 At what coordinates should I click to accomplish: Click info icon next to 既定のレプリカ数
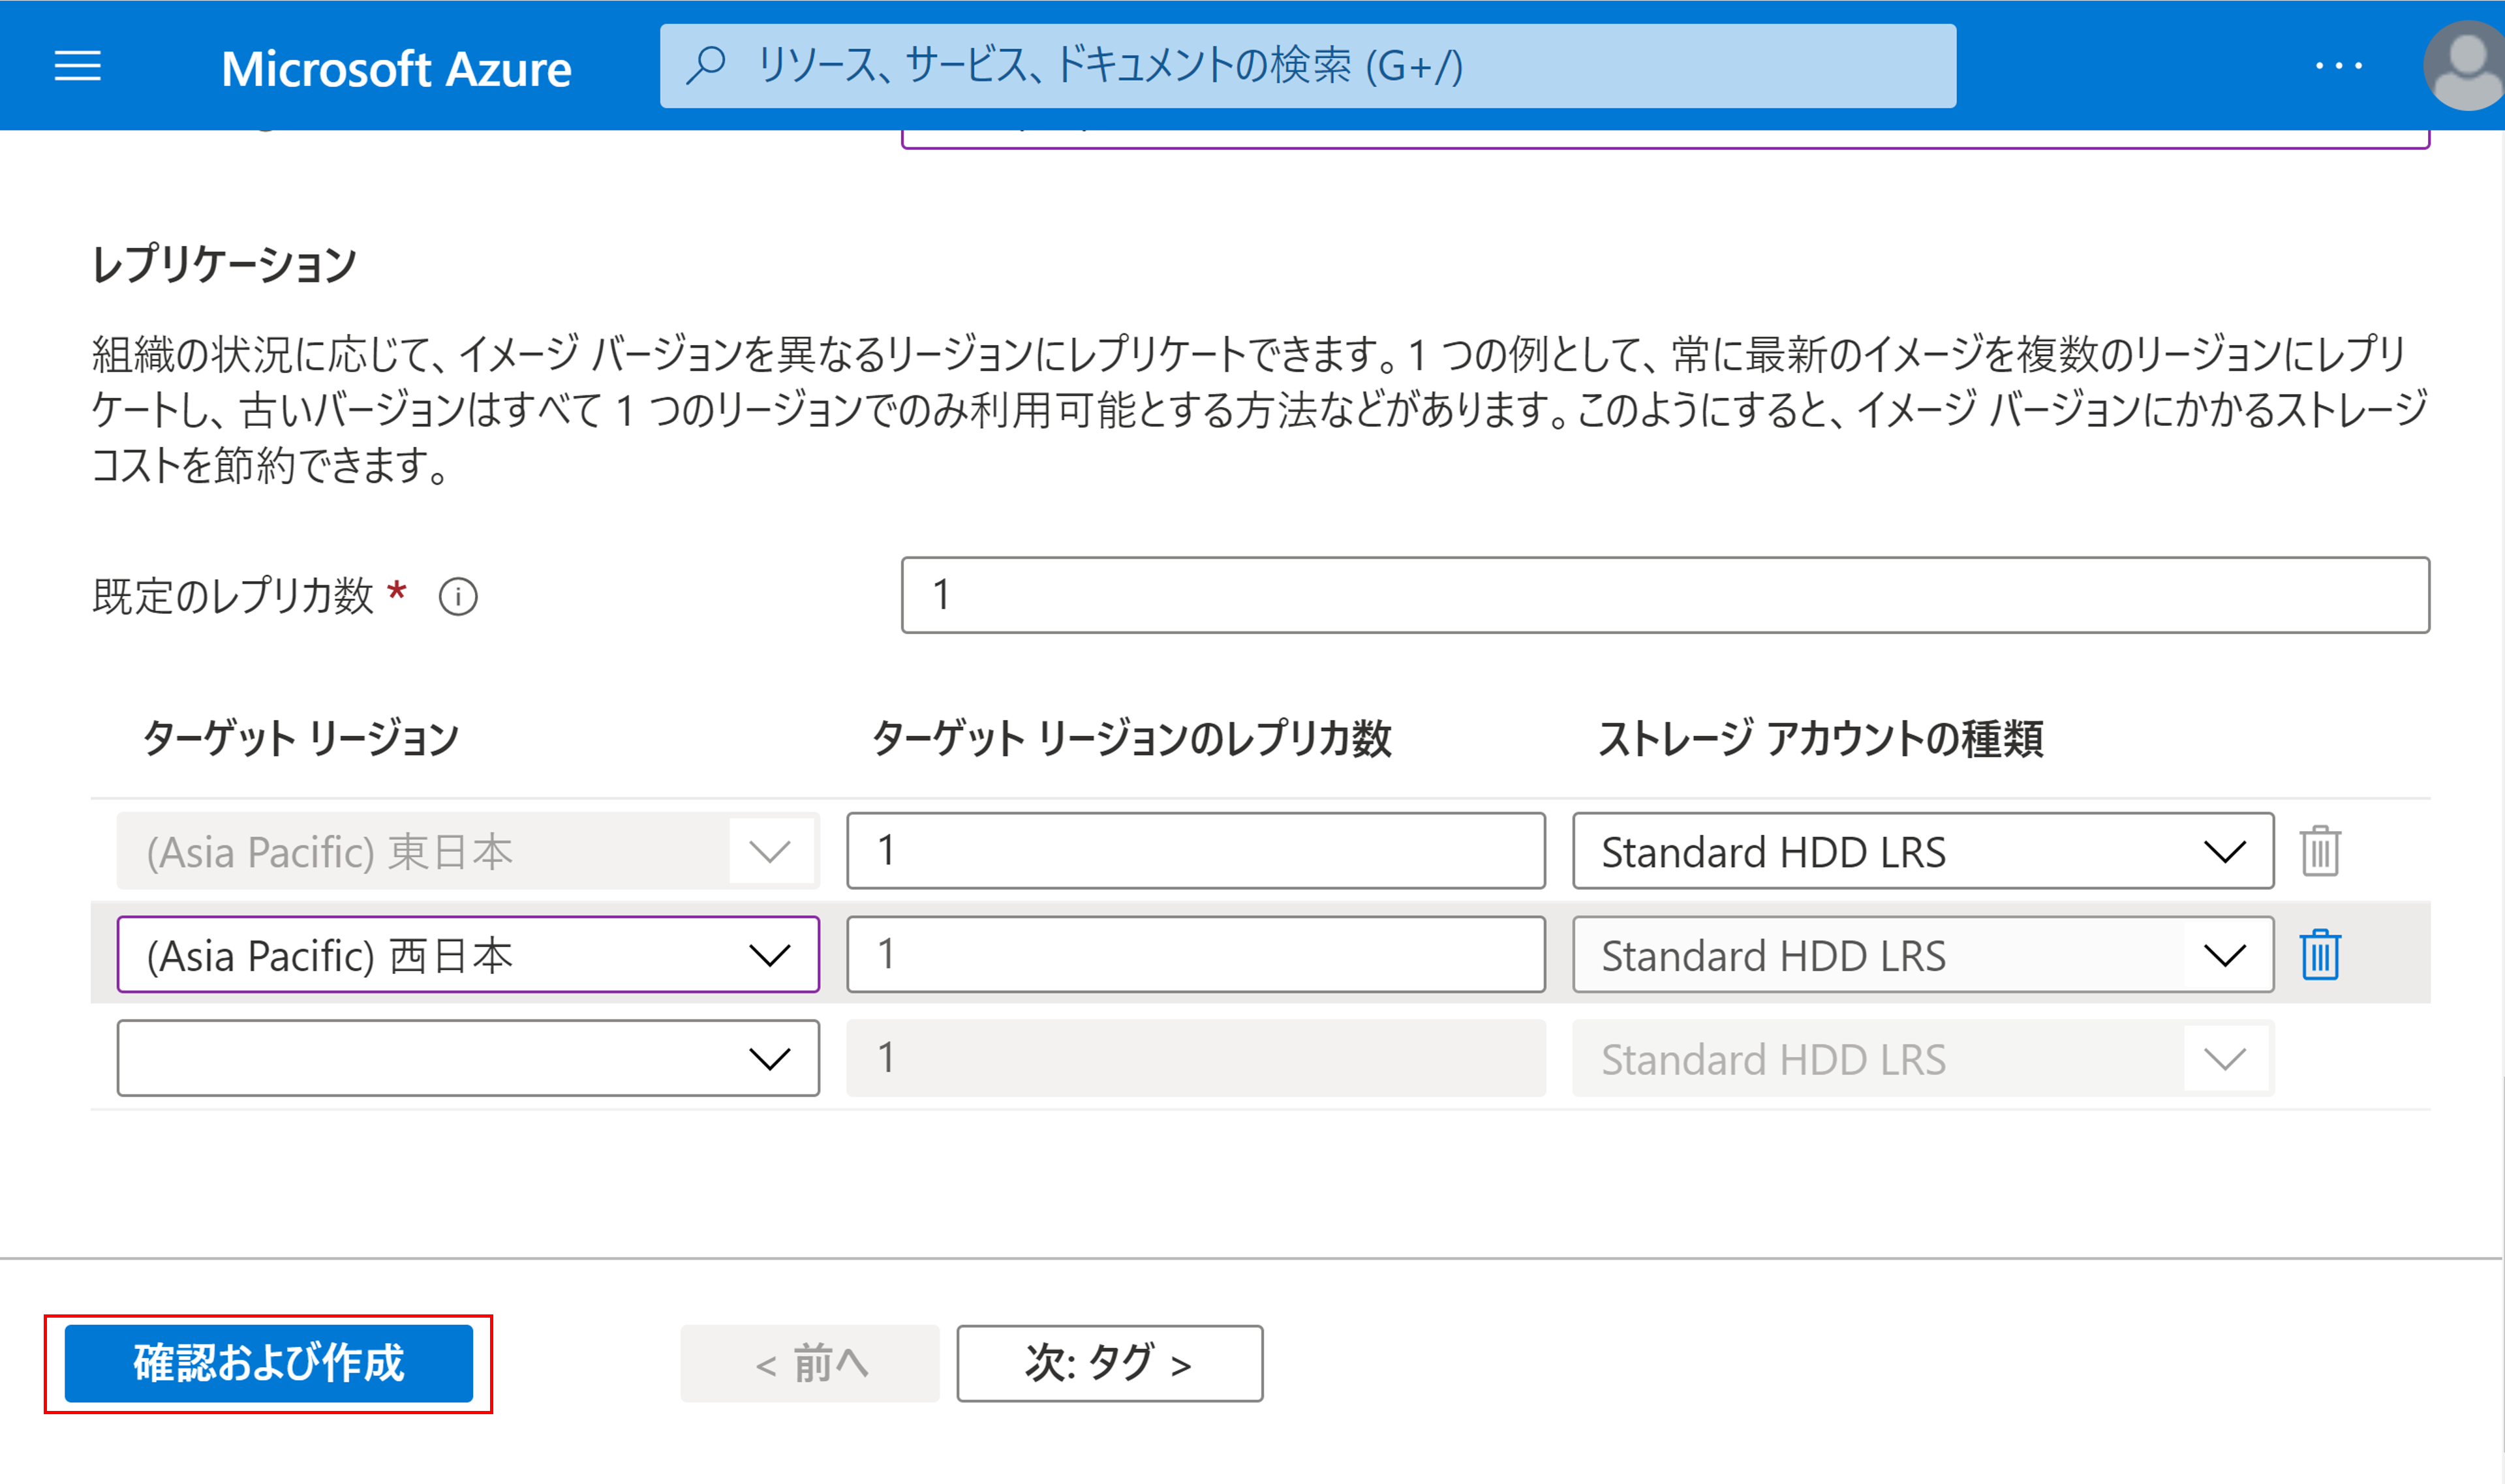point(458,597)
